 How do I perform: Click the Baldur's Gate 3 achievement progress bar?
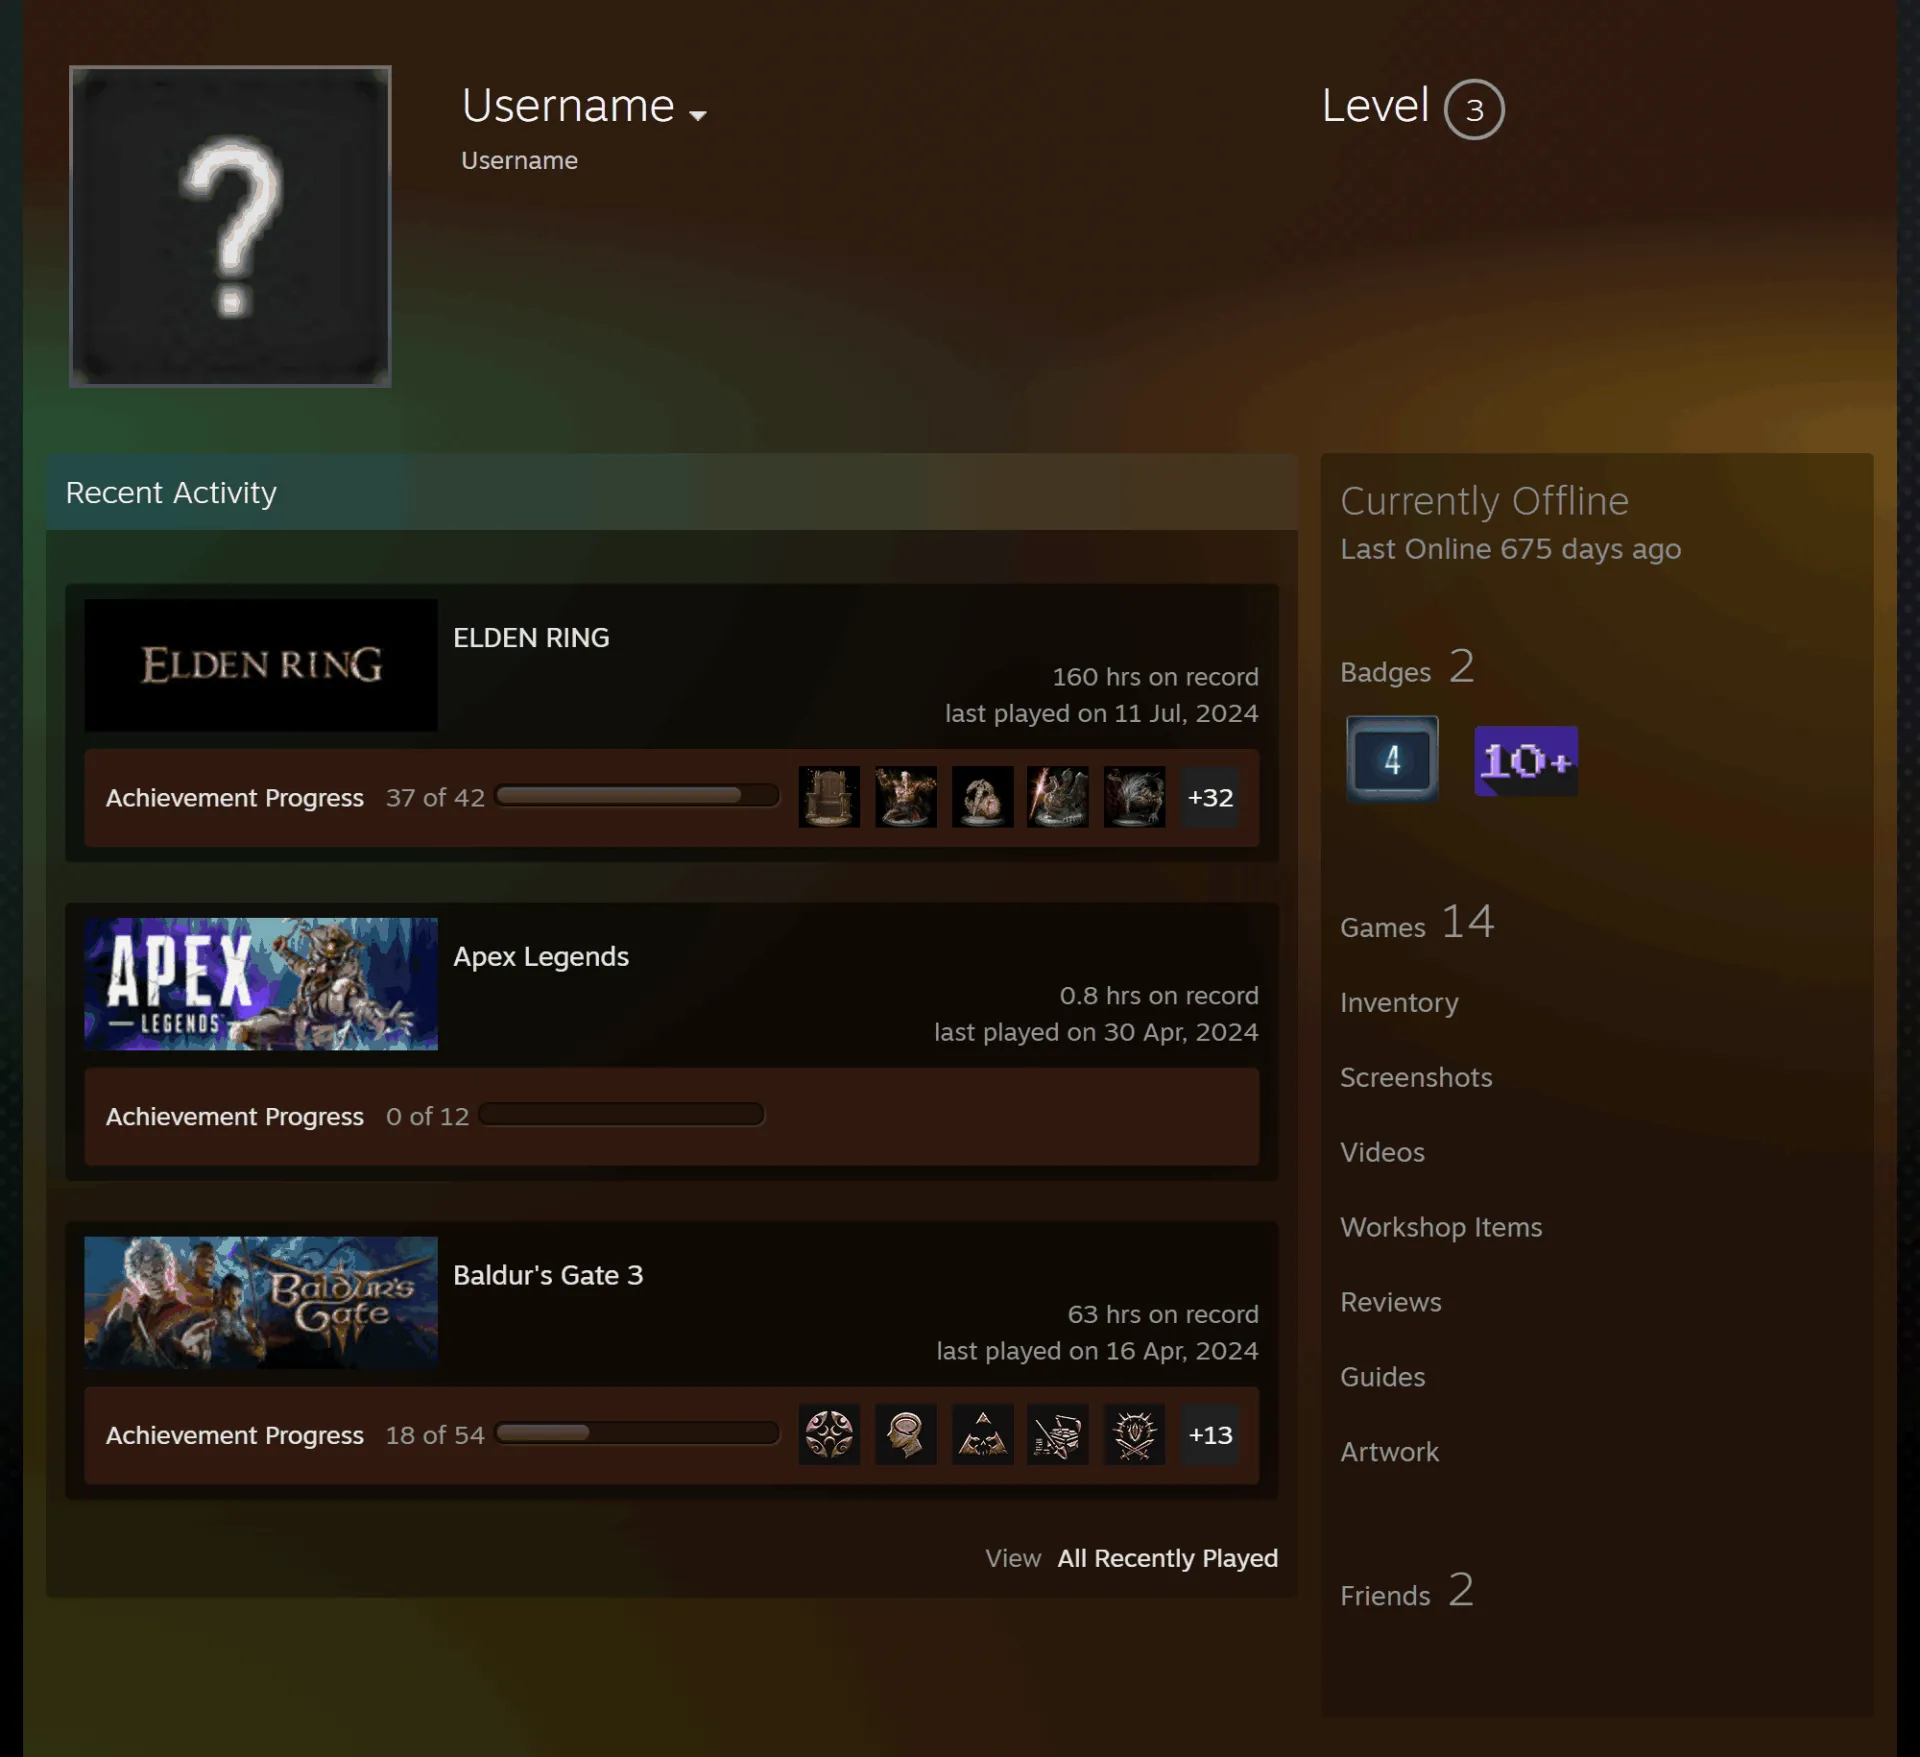pyautogui.click(x=637, y=1432)
